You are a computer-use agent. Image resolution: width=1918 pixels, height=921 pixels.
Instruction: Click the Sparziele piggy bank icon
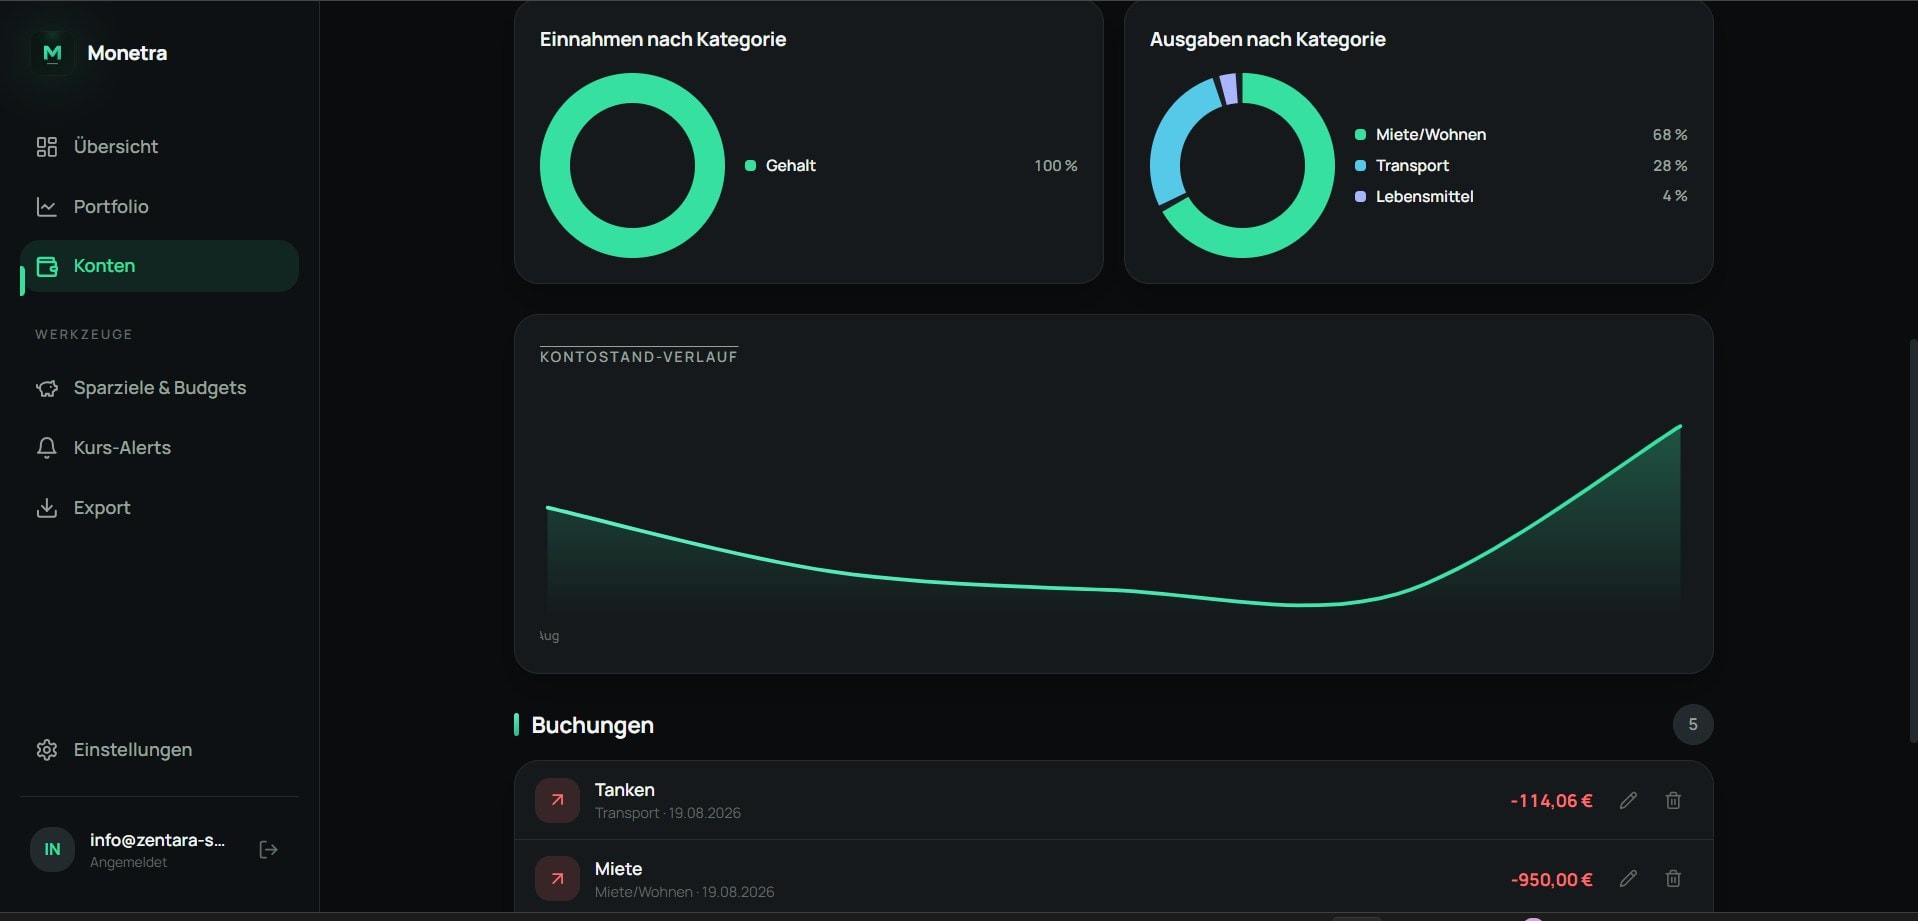[x=47, y=388]
